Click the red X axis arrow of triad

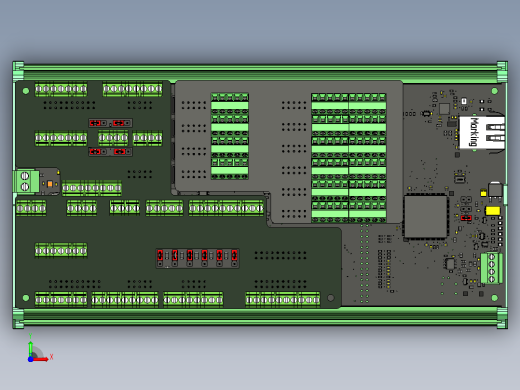pyautogui.click(x=41, y=359)
